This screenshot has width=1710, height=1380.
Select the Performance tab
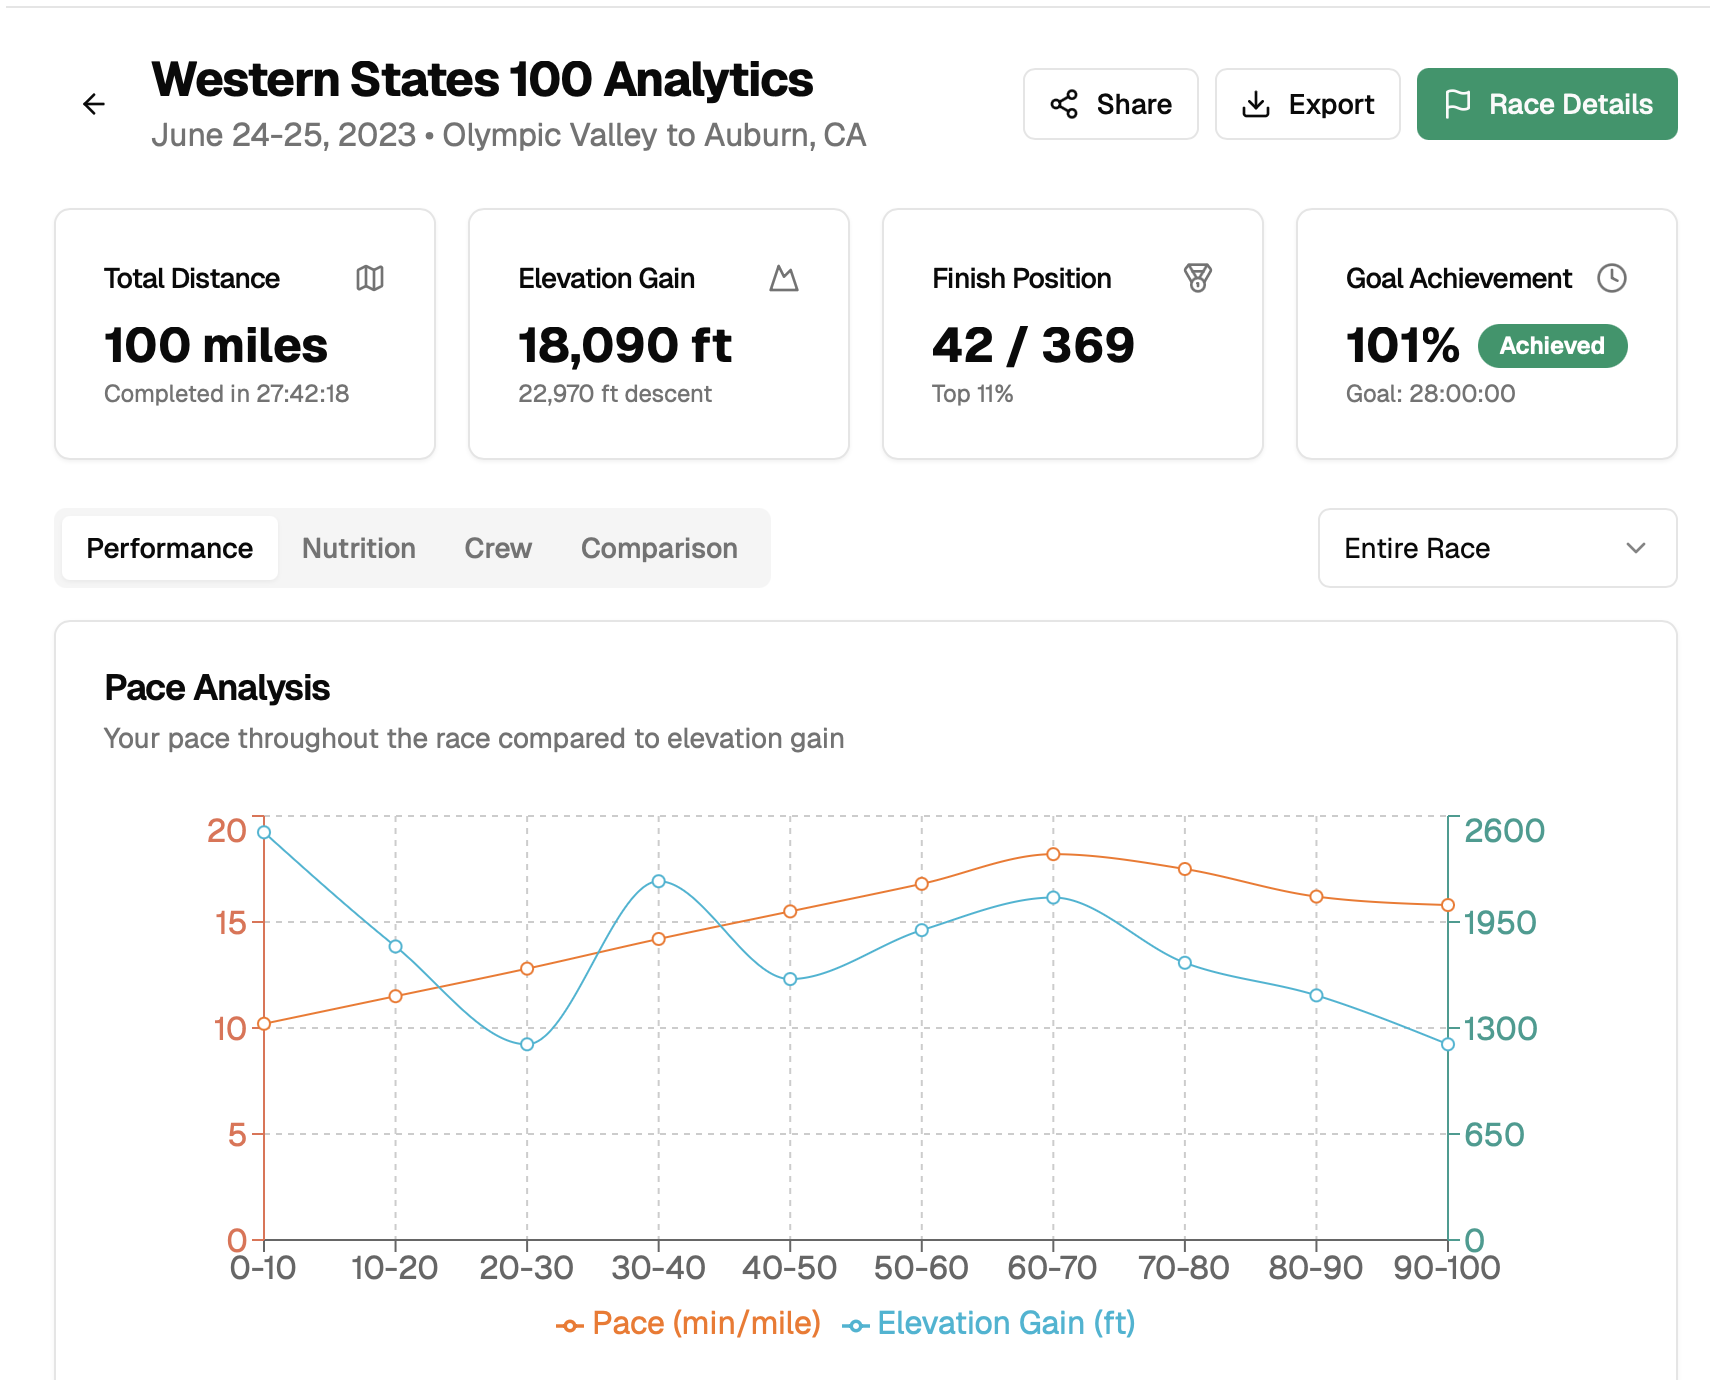(x=168, y=548)
